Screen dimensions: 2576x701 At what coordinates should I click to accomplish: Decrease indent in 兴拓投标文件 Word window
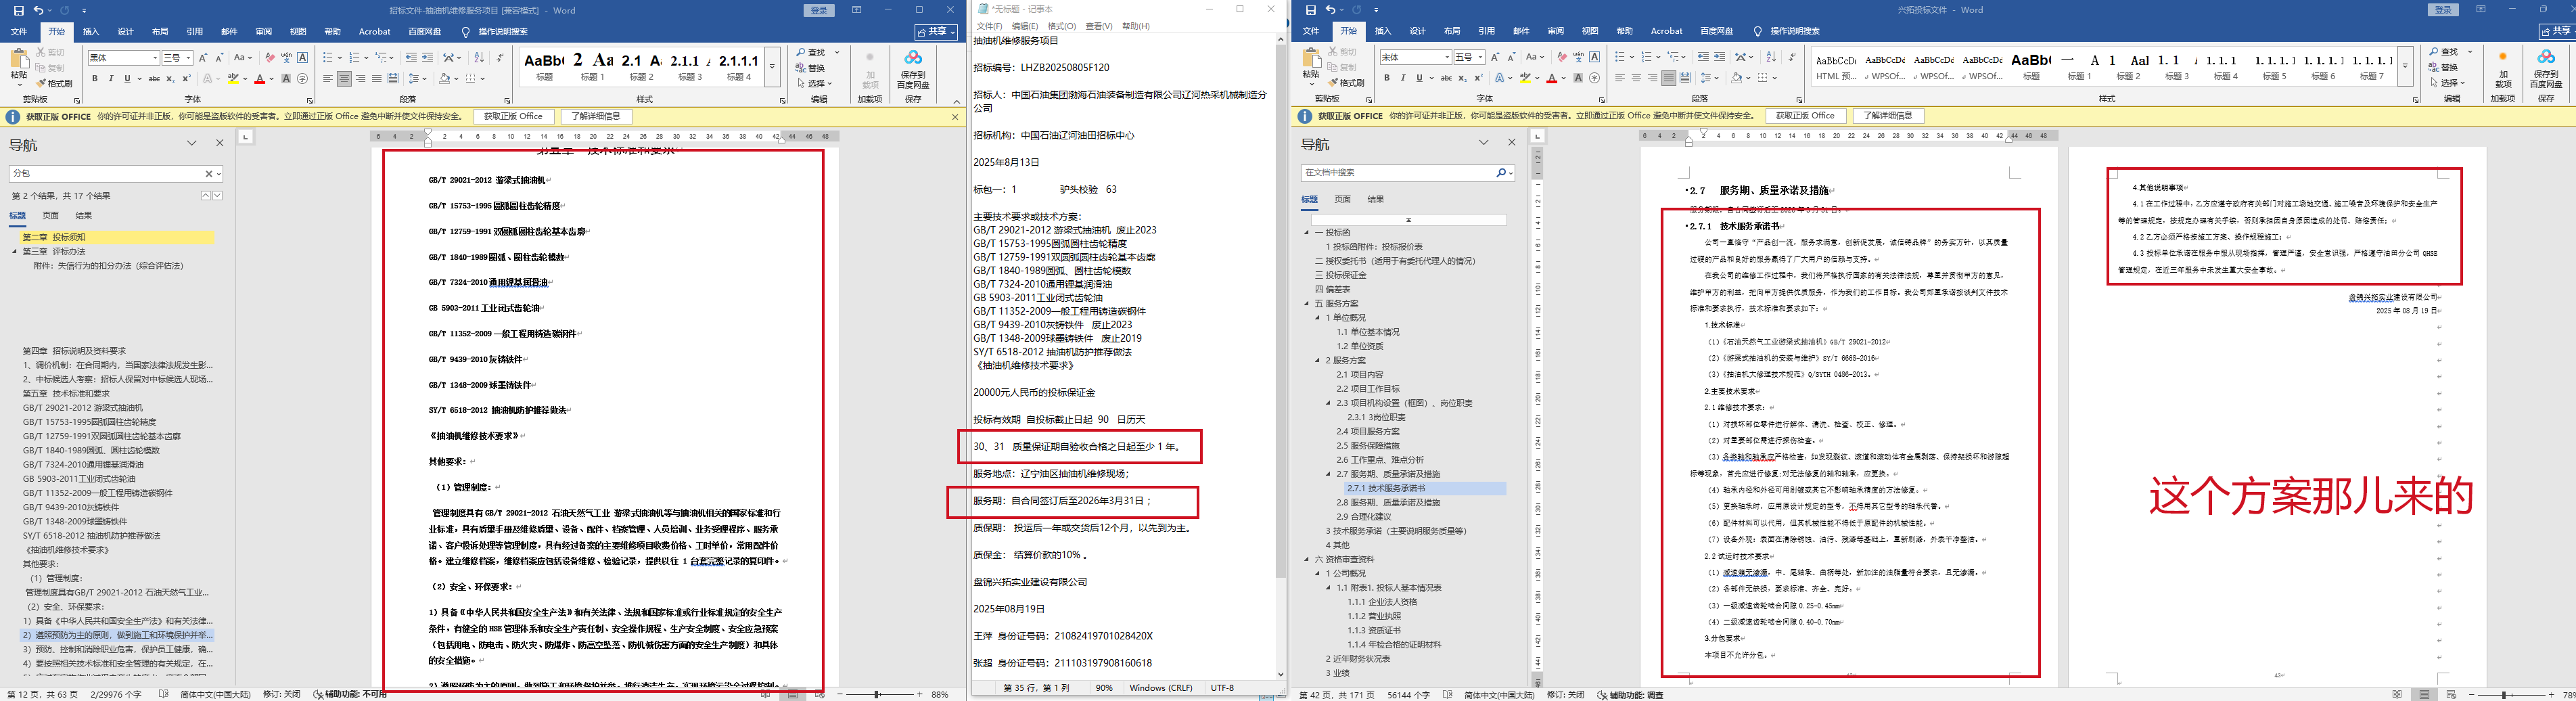[x=1703, y=57]
